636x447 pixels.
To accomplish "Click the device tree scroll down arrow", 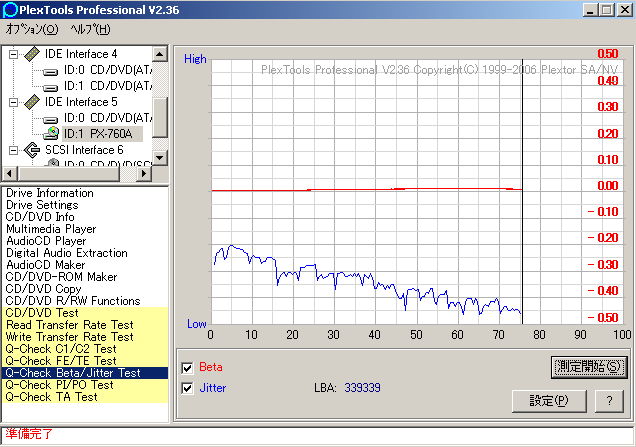I will coord(160,157).
